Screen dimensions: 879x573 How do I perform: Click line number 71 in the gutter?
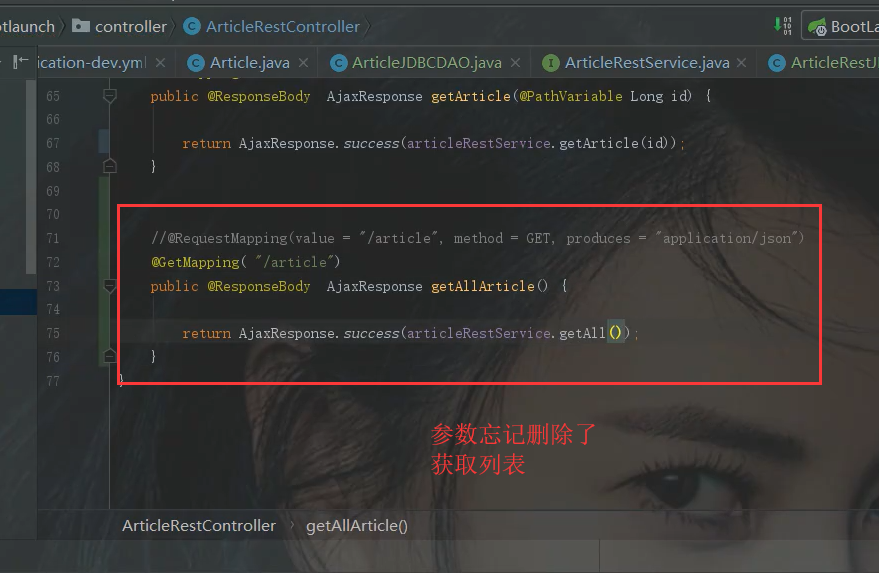tap(53, 238)
